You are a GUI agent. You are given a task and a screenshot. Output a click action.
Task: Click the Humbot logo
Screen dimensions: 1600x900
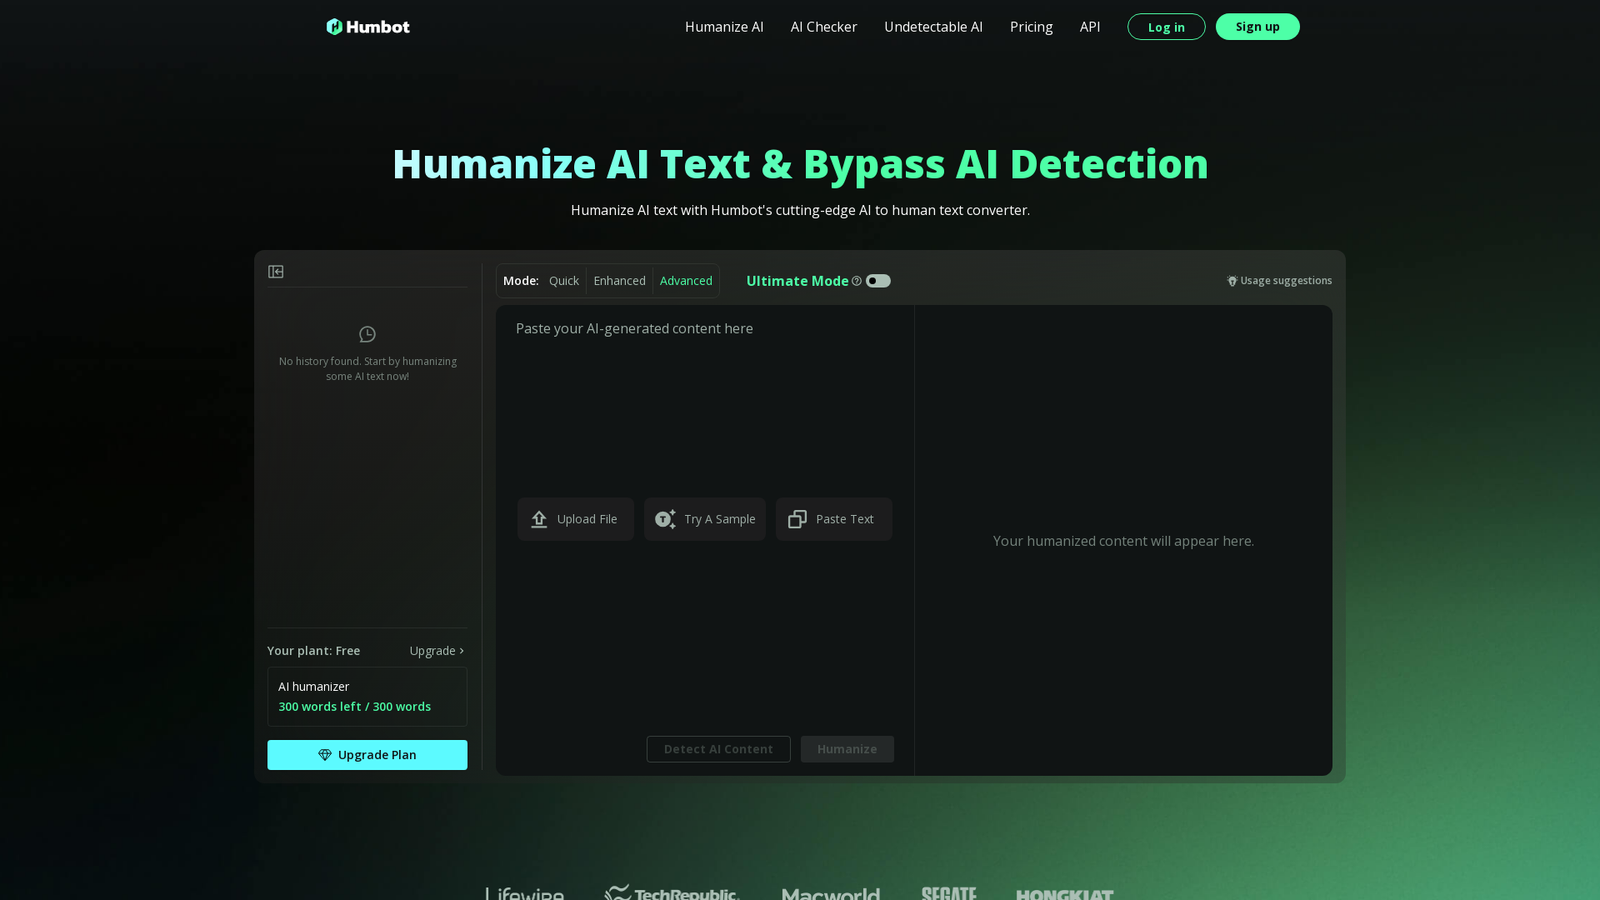(368, 27)
